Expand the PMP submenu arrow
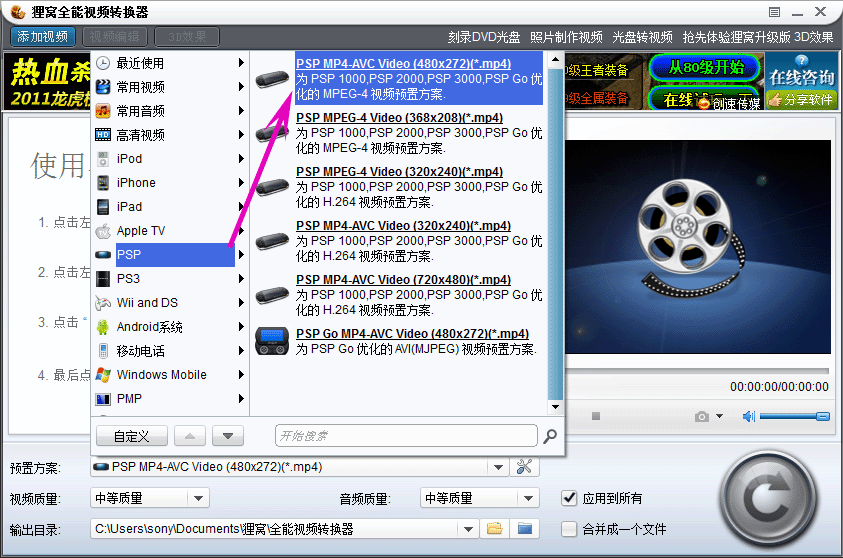Image resolution: width=843 pixels, height=558 pixels. 241,399
